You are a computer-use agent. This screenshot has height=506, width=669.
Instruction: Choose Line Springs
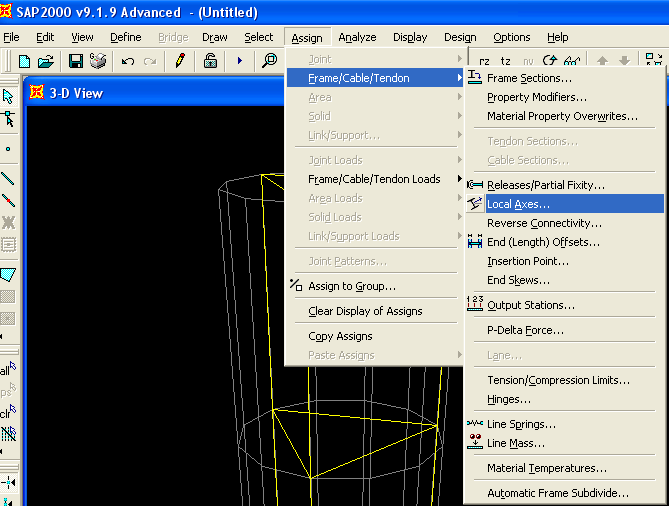(x=565, y=424)
